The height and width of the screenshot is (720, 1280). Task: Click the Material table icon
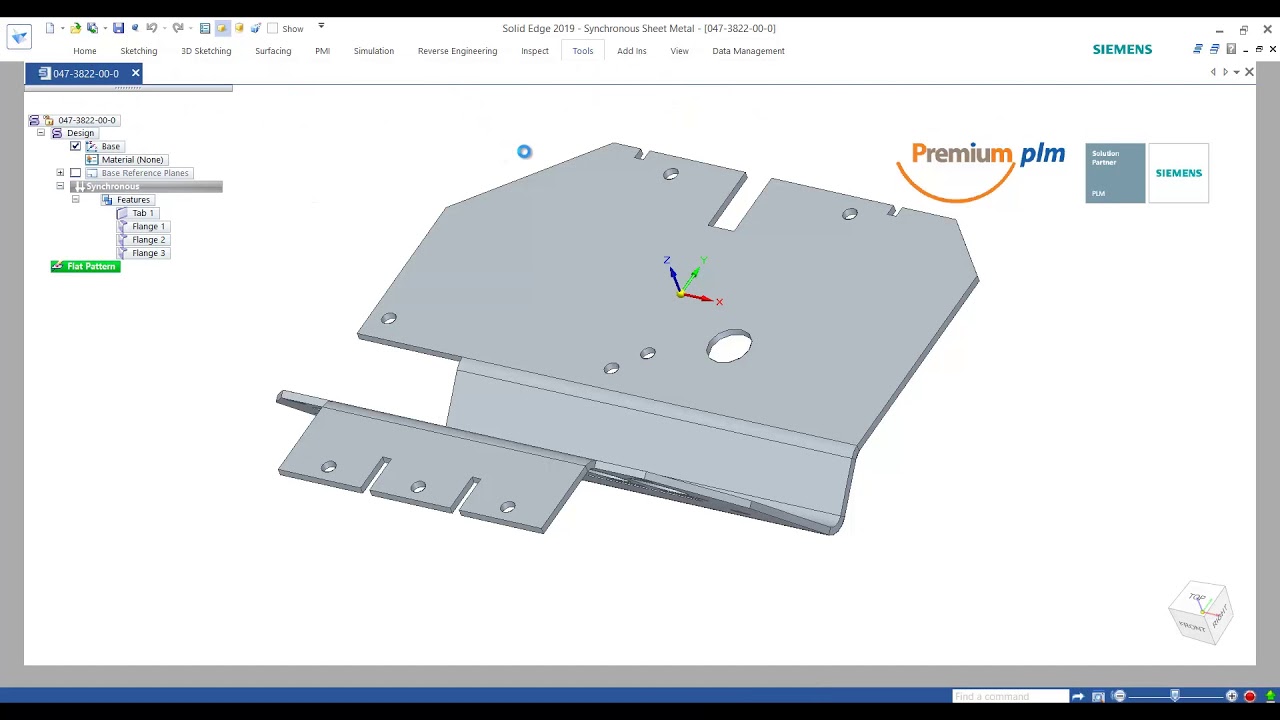tap(92, 160)
